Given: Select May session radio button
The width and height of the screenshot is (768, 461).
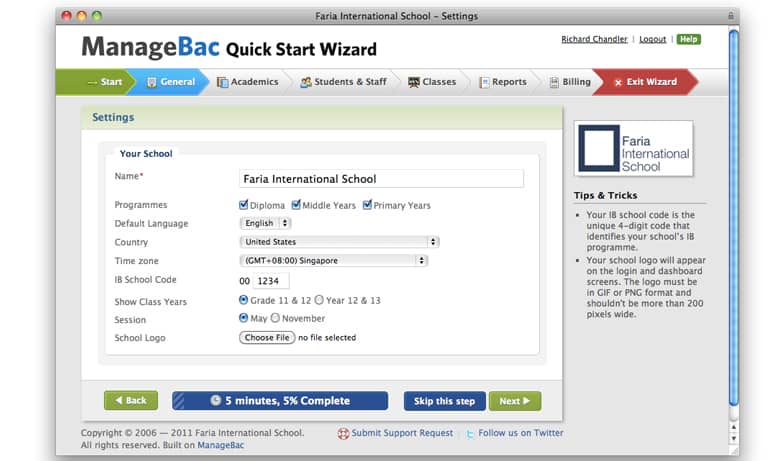Looking at the screenshot, I should pyautogui.click(x=243, y=317).
